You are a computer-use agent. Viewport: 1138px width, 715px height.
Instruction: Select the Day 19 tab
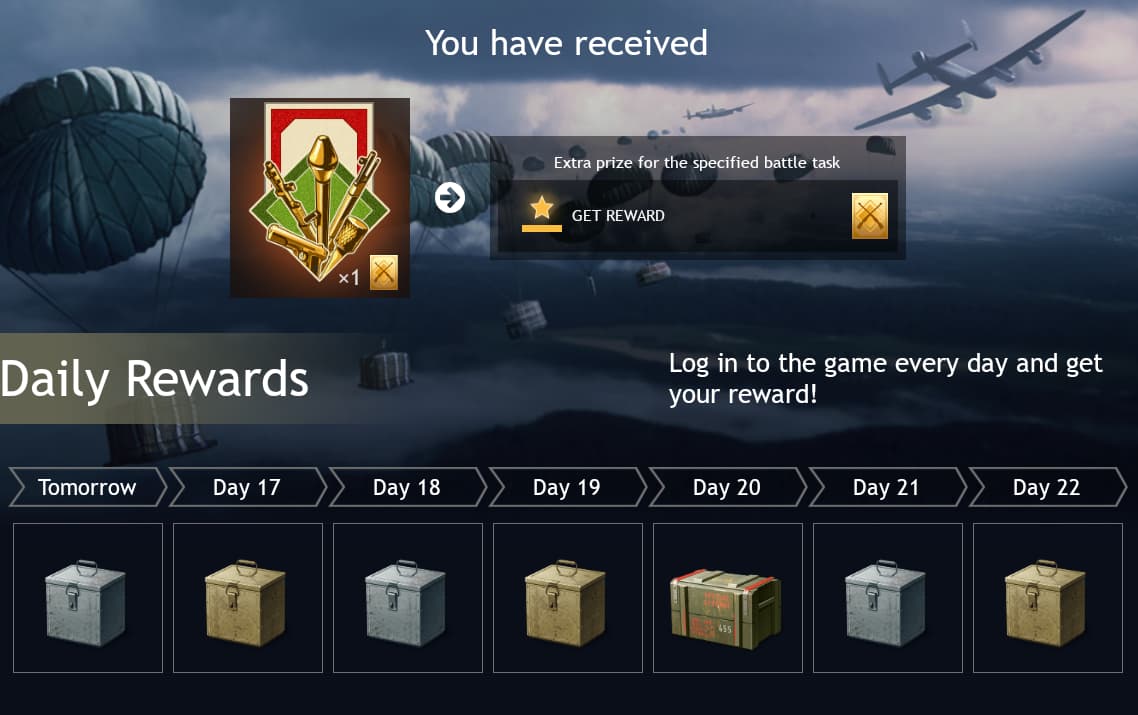[567, 487]
